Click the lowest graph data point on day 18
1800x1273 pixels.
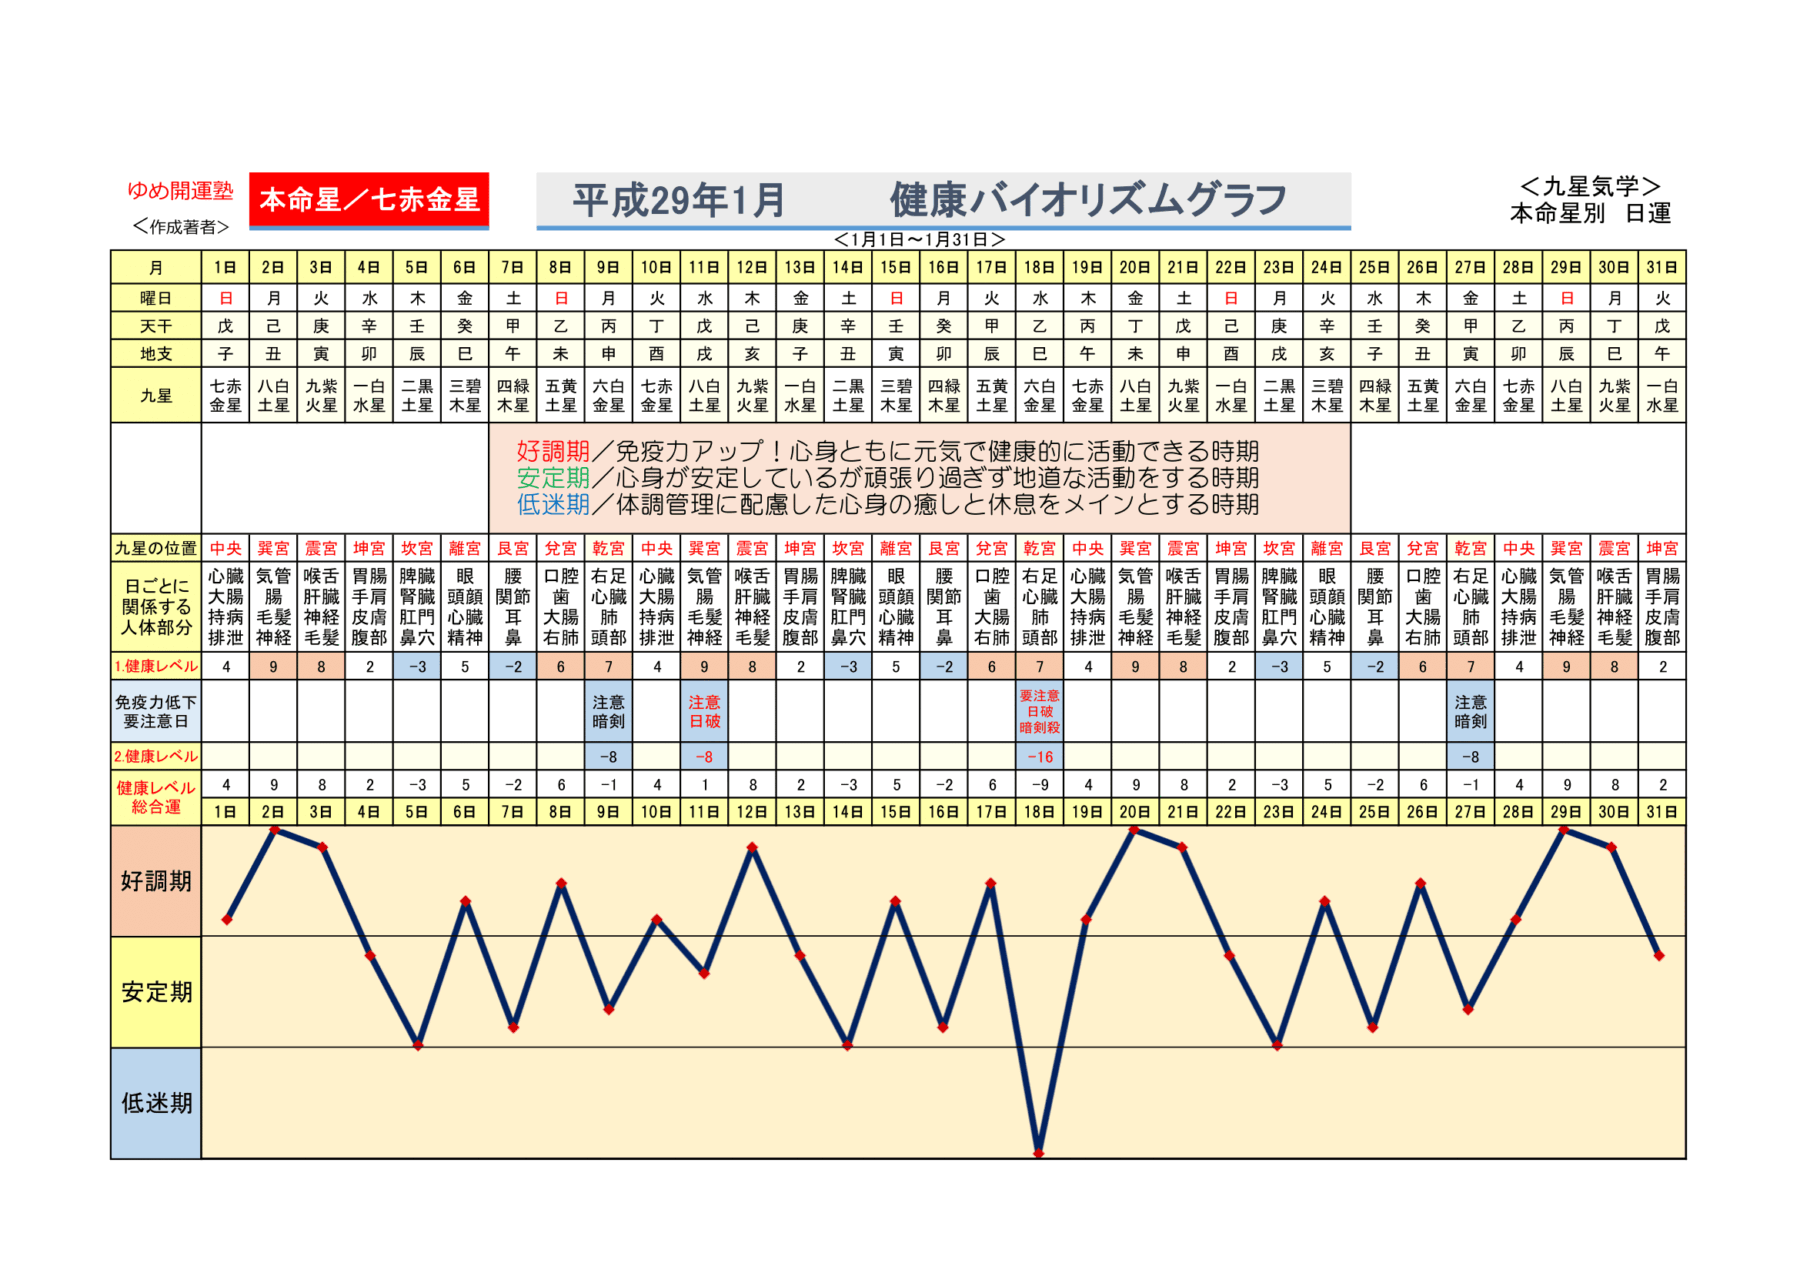point(1039,1153)
